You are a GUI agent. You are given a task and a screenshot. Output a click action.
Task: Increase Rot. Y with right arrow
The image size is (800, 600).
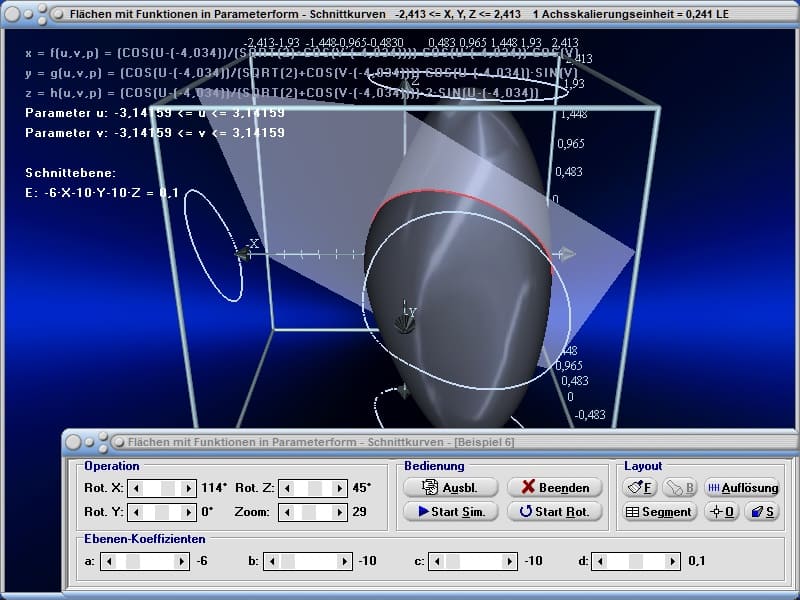[x=188, y=512]
